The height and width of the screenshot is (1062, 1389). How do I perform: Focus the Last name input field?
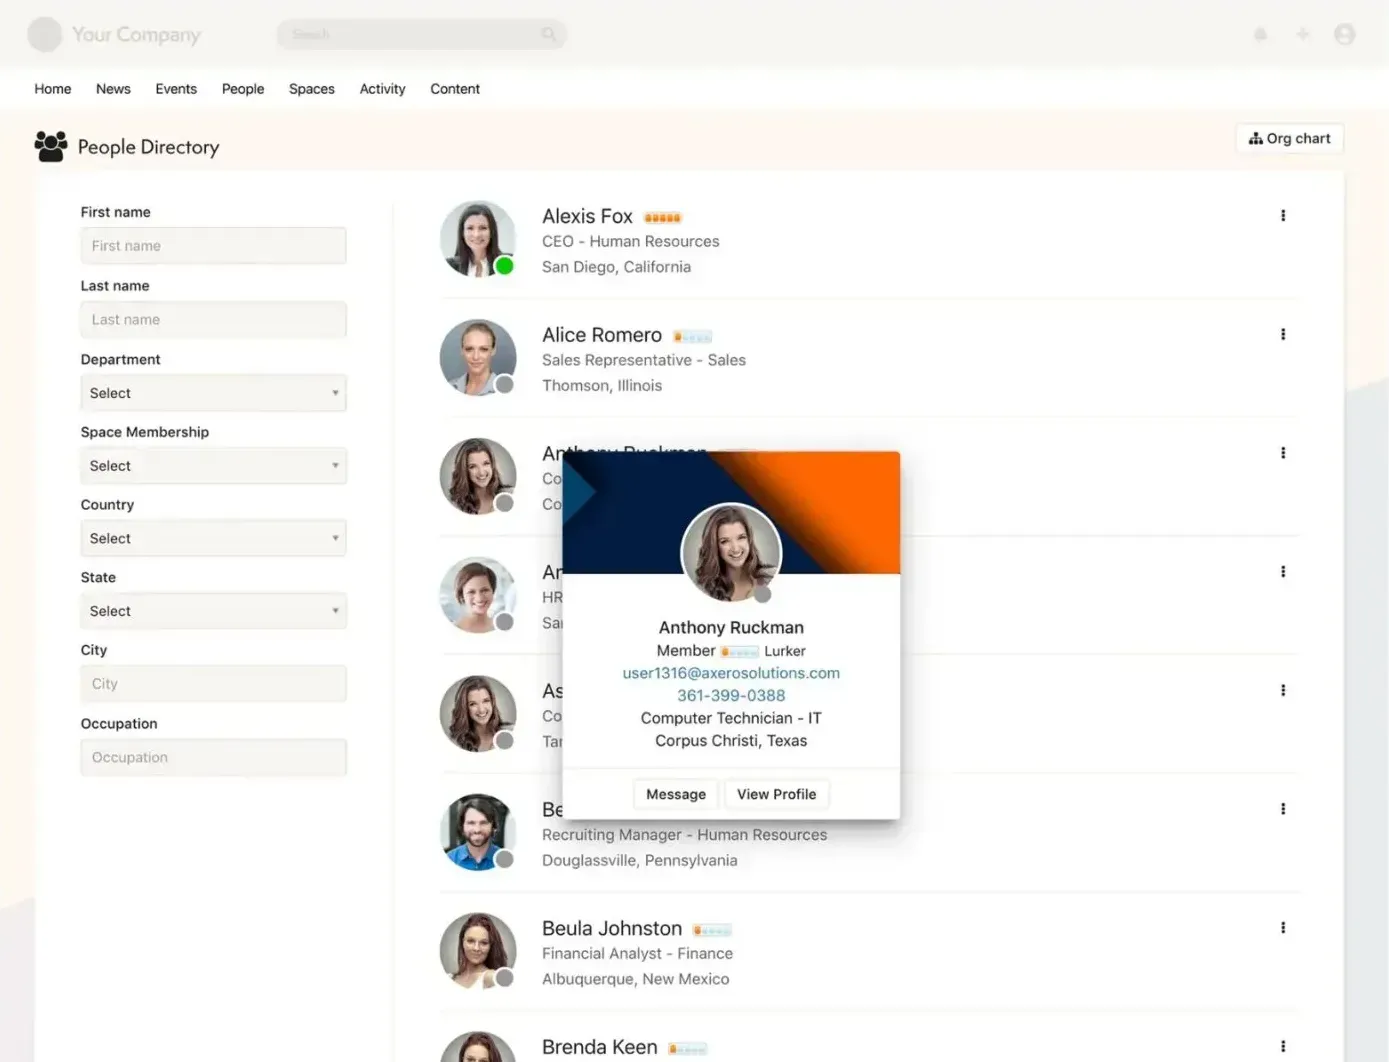pos(214,320)
